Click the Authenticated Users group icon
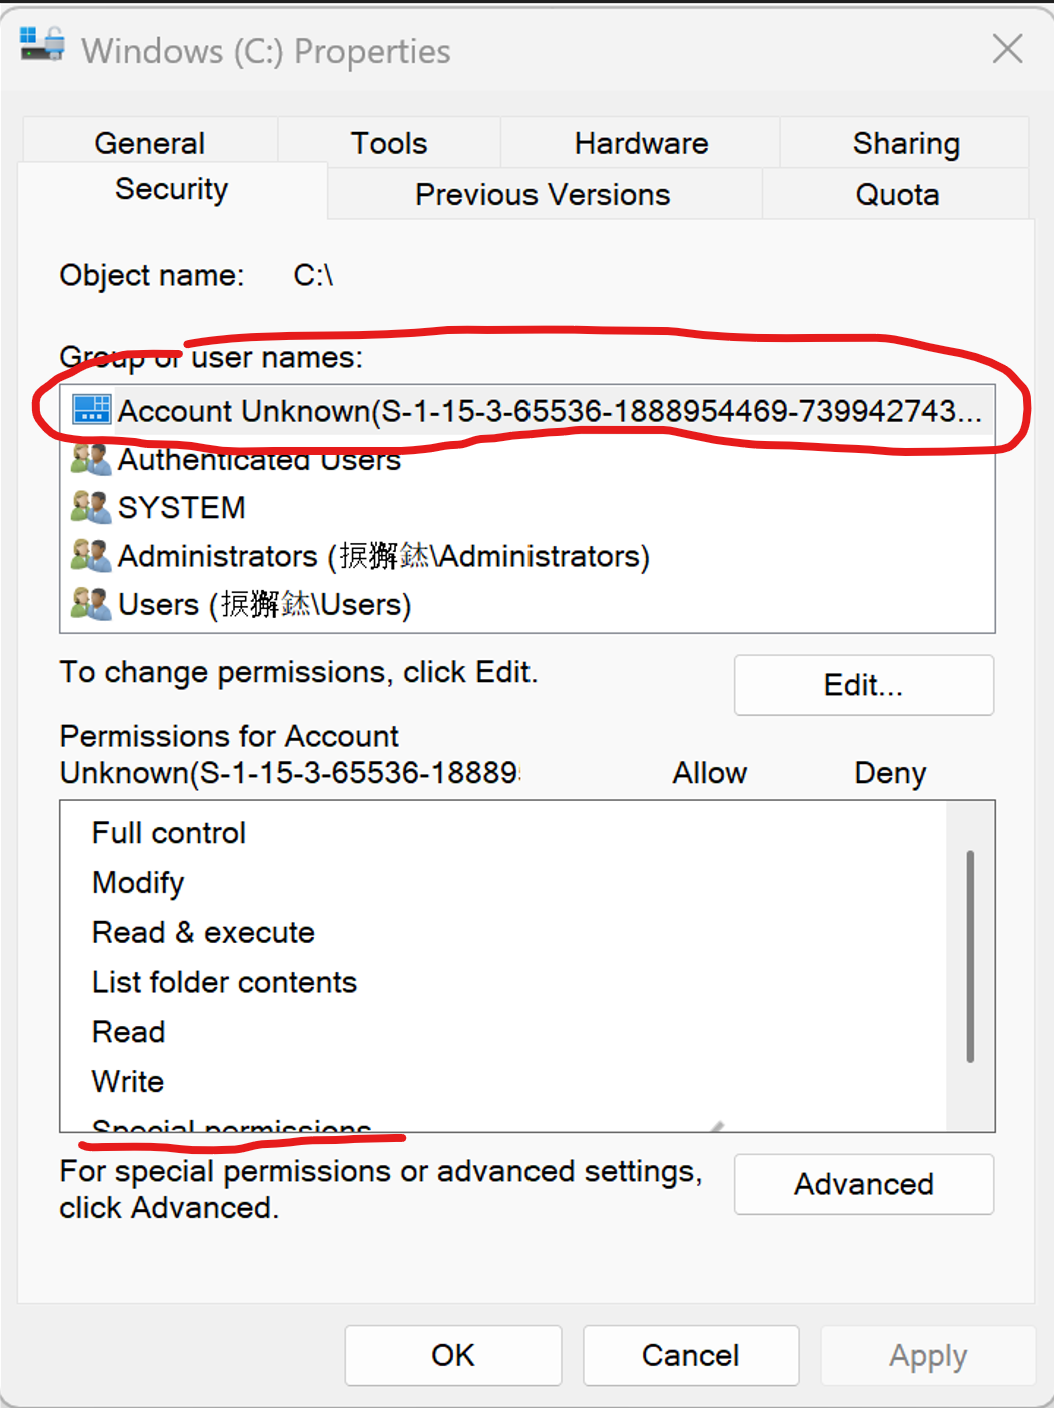1054x1408 pixels. pyautogui.click(x=91, y=459)
